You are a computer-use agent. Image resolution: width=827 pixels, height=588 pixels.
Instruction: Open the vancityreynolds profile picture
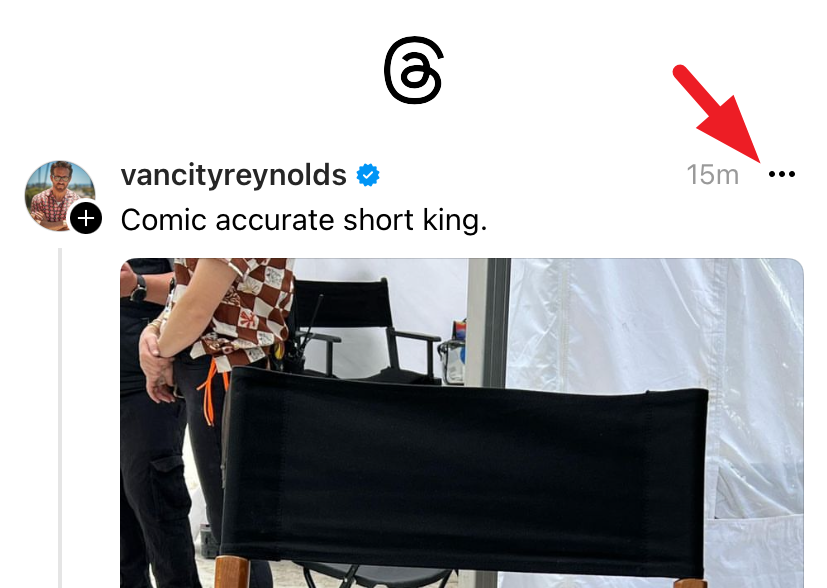tap(60, 196)
